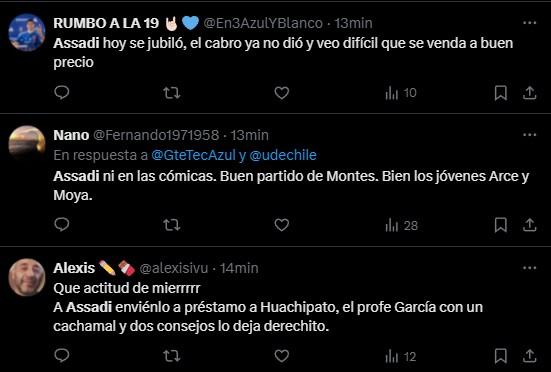Share the tweet by Alexis

coord(529,356)
